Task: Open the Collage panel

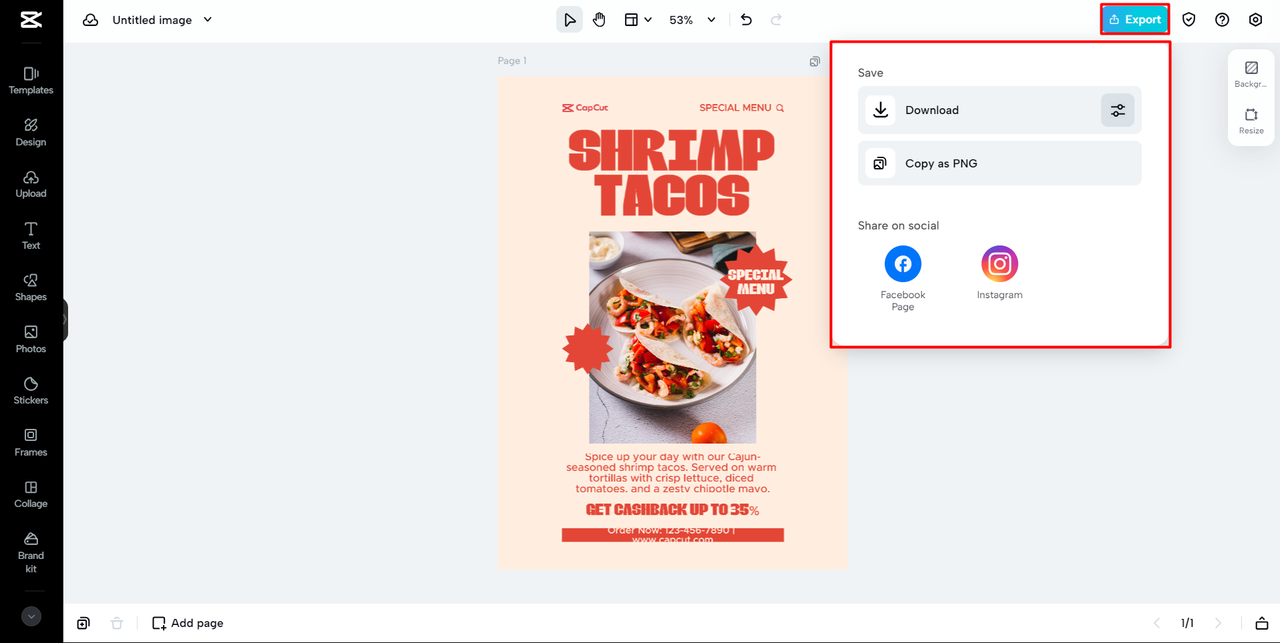Action: (31, 495)
